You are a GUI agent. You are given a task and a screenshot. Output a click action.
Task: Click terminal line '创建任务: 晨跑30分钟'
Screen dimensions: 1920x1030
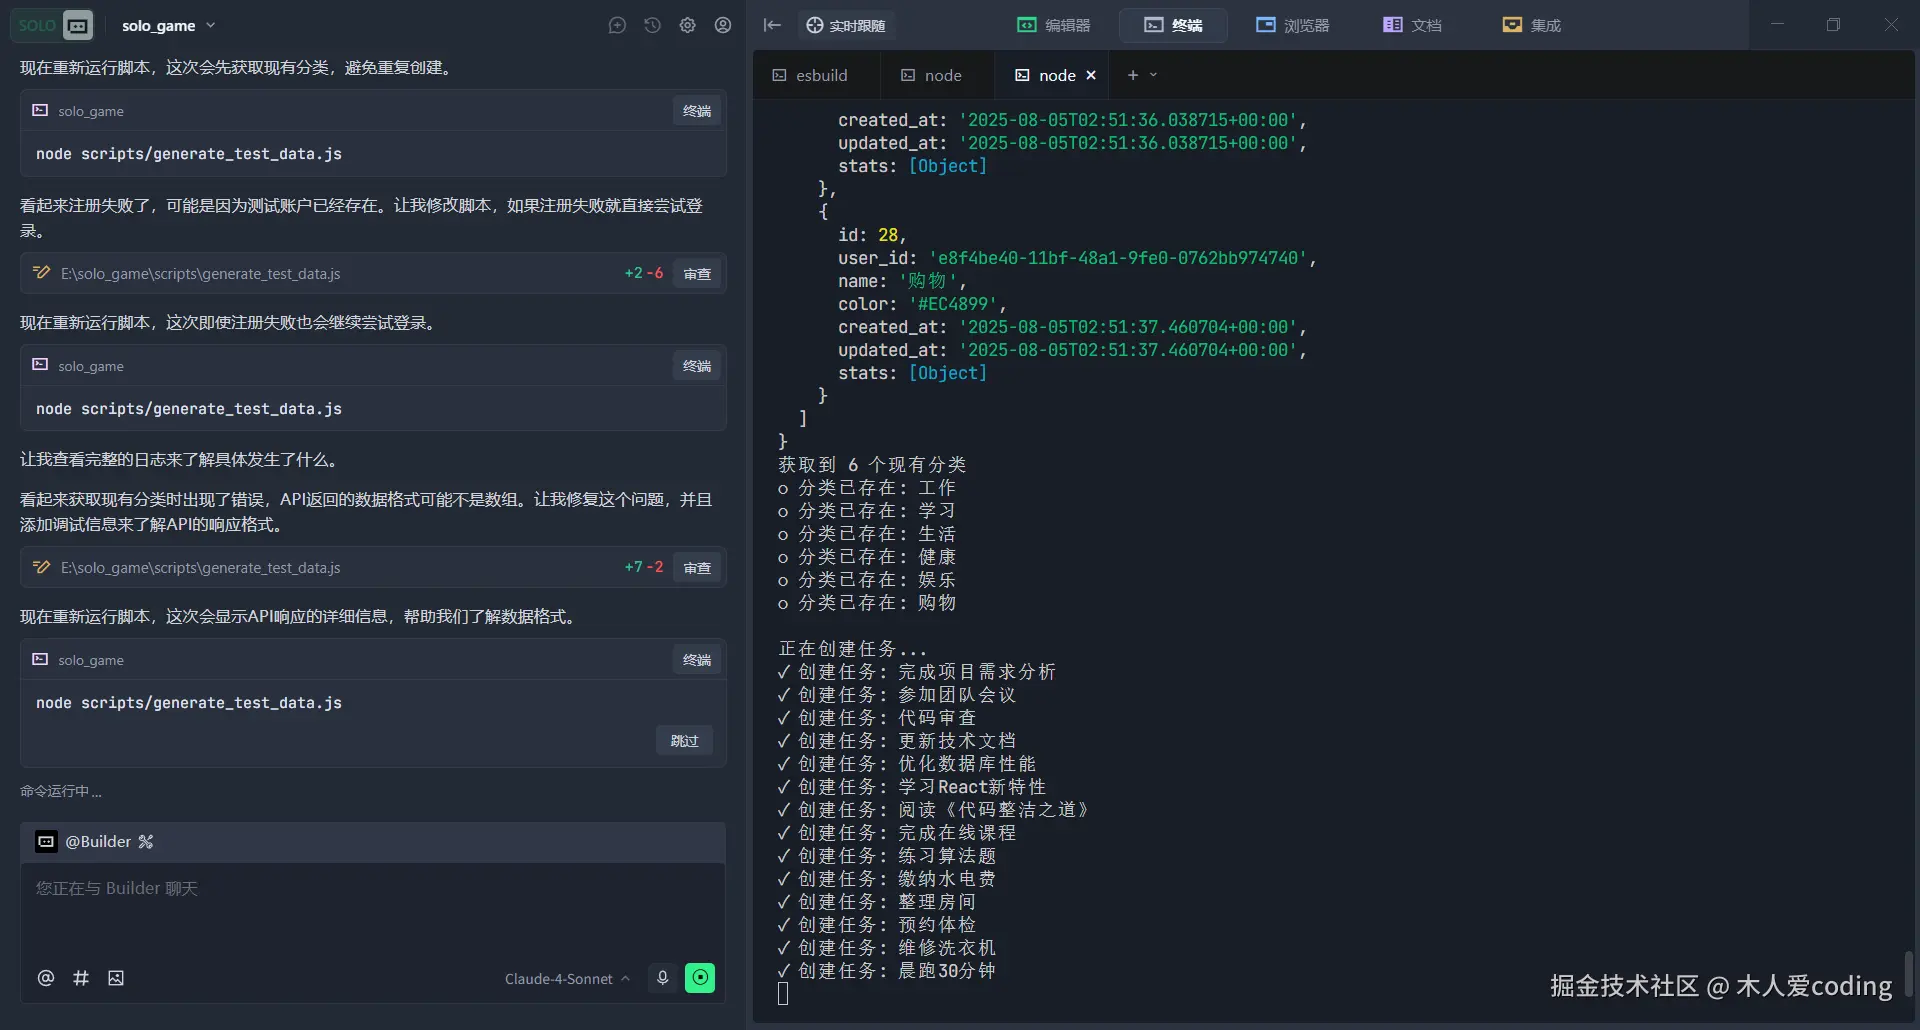coord(887,971)
